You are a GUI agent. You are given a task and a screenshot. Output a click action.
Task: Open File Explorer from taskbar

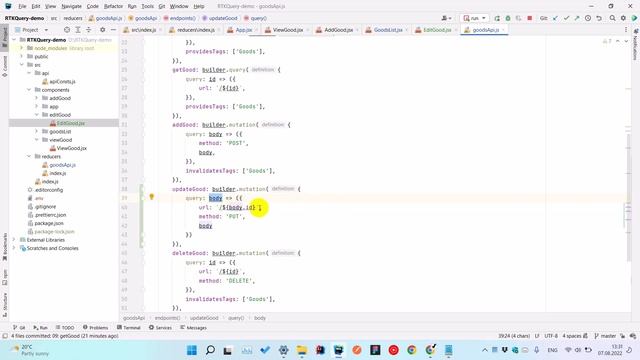(x=302, y=350)
